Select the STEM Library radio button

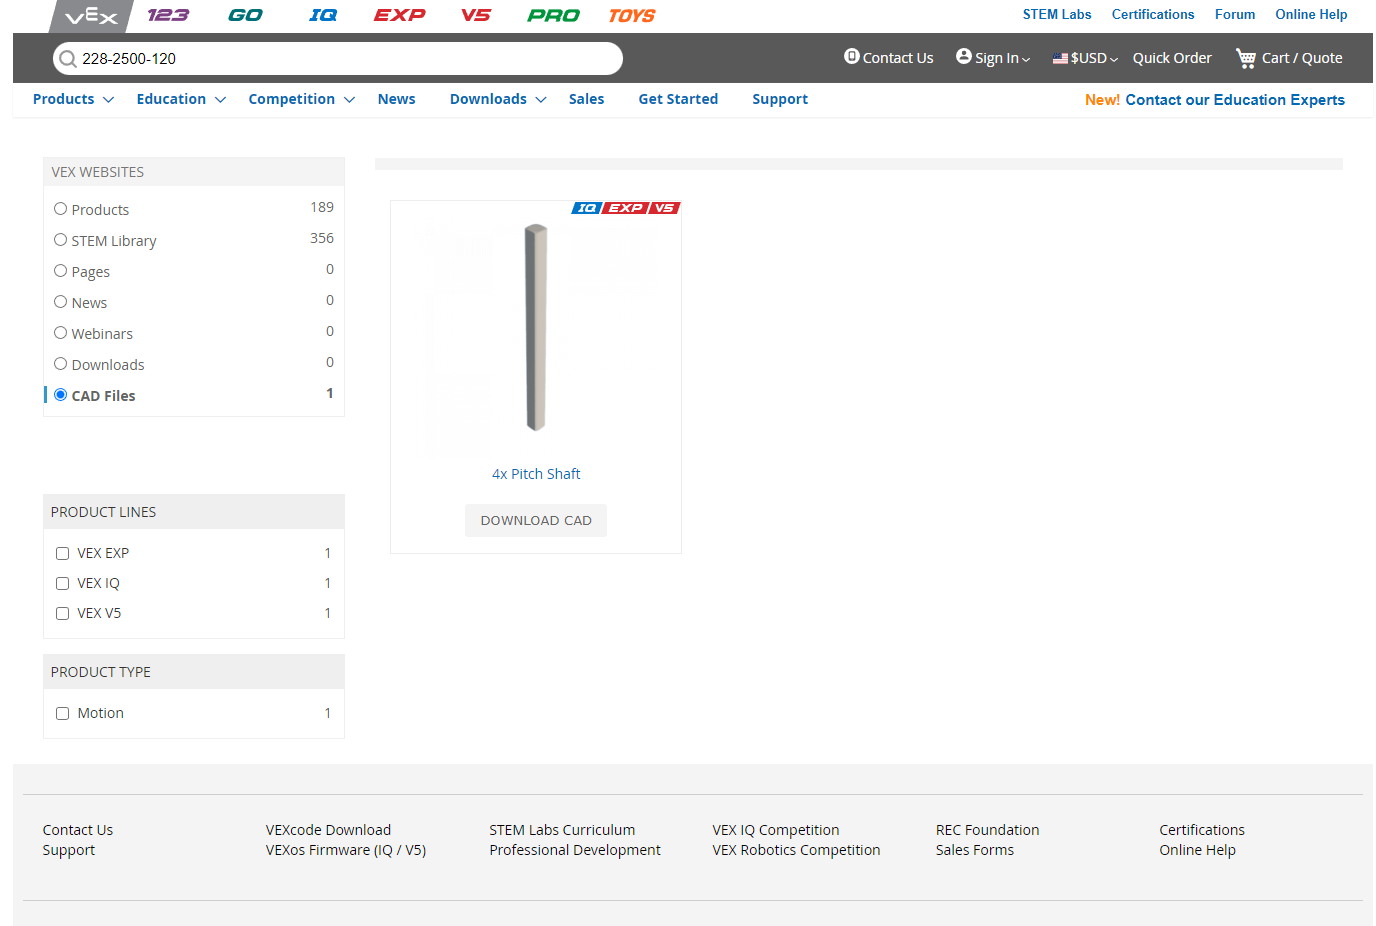(61, 240)
